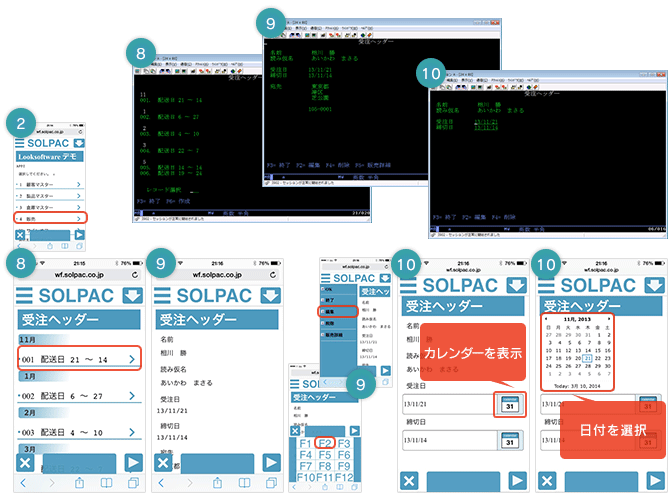
Task: Open Safari tabs icon below the 11月 list screen
Action: point(133,483)
